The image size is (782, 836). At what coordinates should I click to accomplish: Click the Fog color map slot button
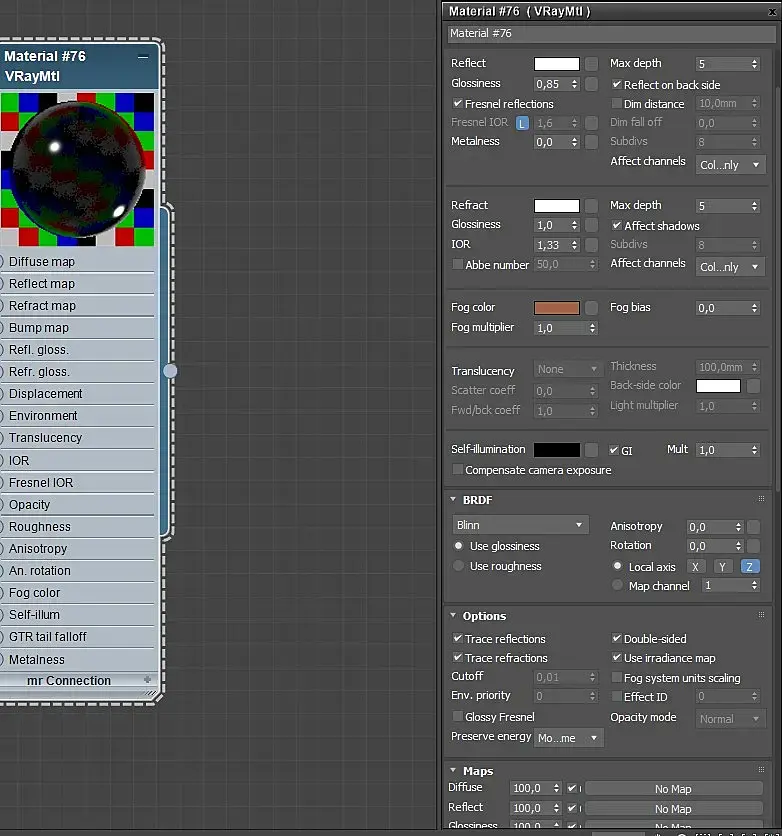[591, 308]
